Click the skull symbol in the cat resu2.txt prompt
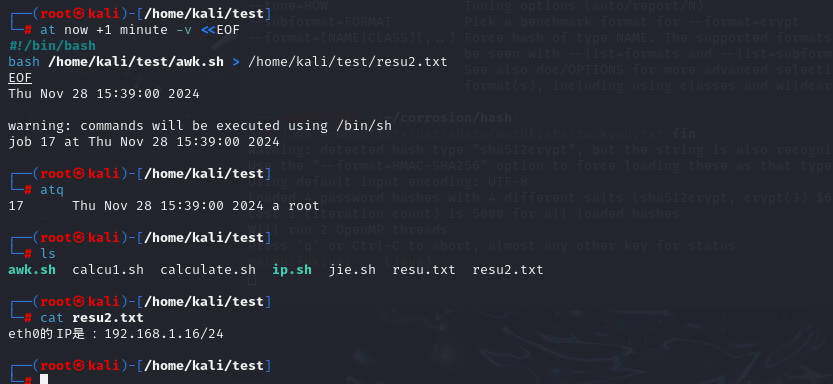This screenshot has width=833, height=384. [x=79, y=302]
